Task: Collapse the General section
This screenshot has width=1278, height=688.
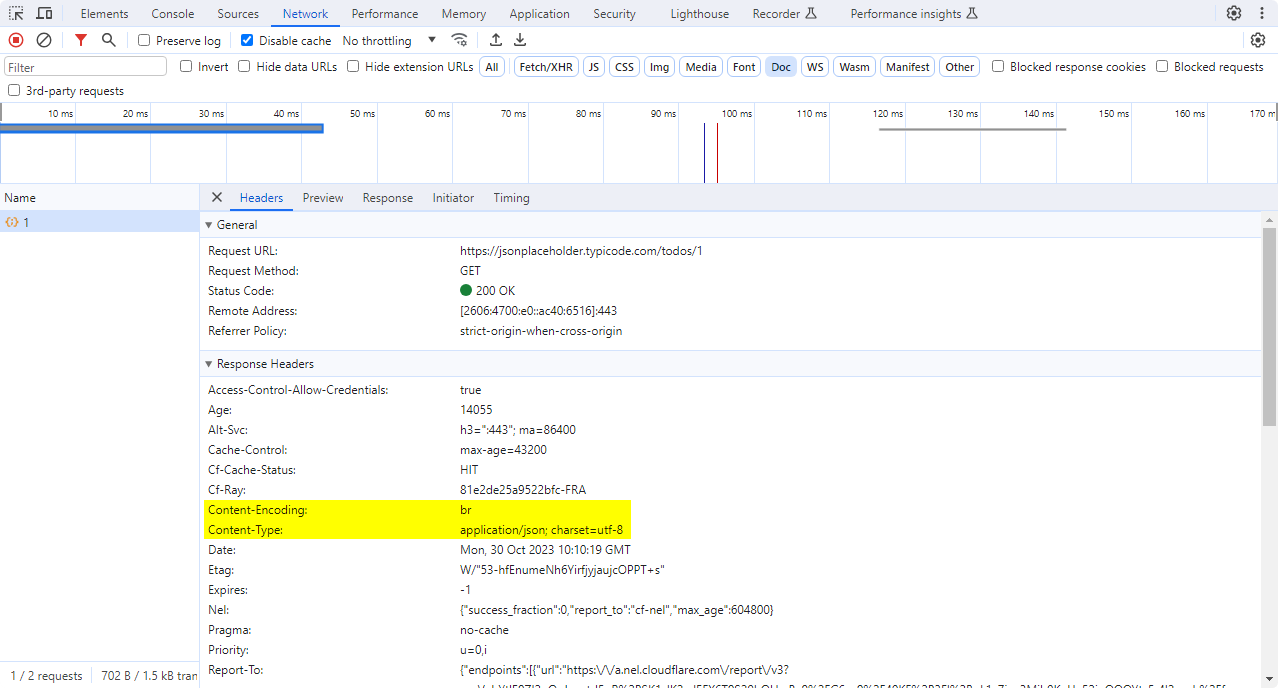Action: coord(209,225)
